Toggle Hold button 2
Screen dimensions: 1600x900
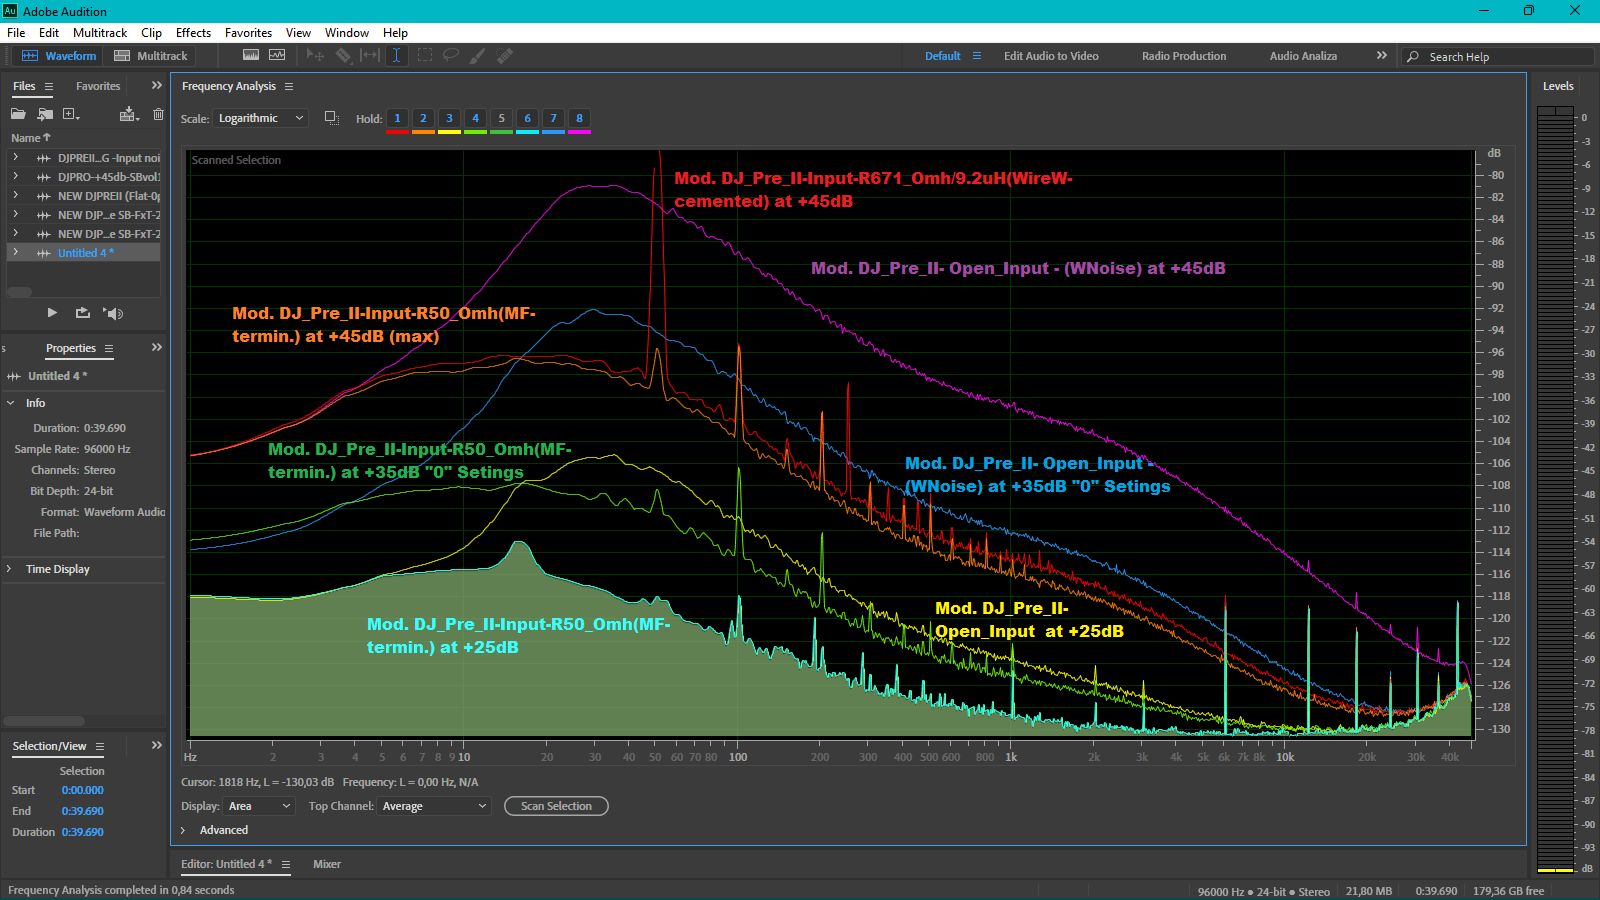click(423, 119)
